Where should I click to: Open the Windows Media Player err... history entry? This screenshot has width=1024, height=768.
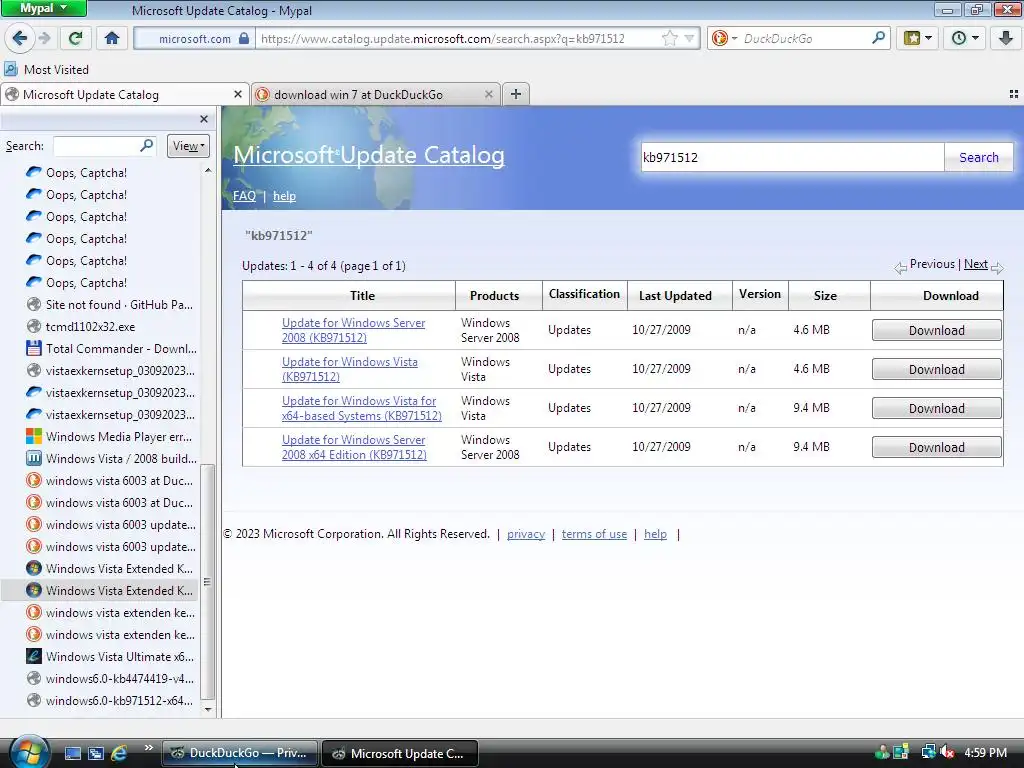(109, 436)
